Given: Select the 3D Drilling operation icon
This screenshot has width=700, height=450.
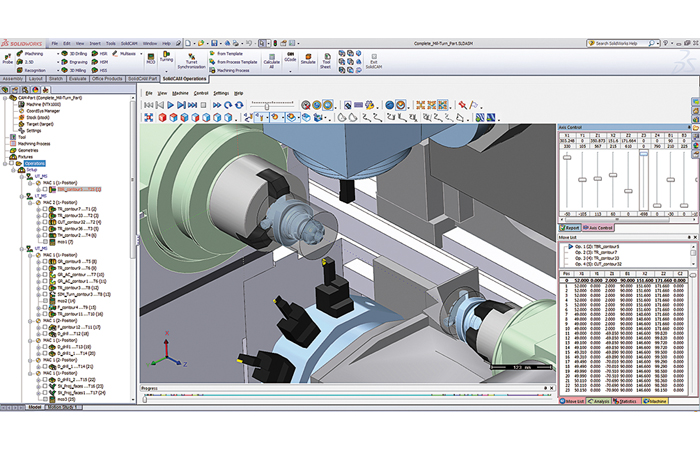Looking at the screenshot, I should [65, 54].
